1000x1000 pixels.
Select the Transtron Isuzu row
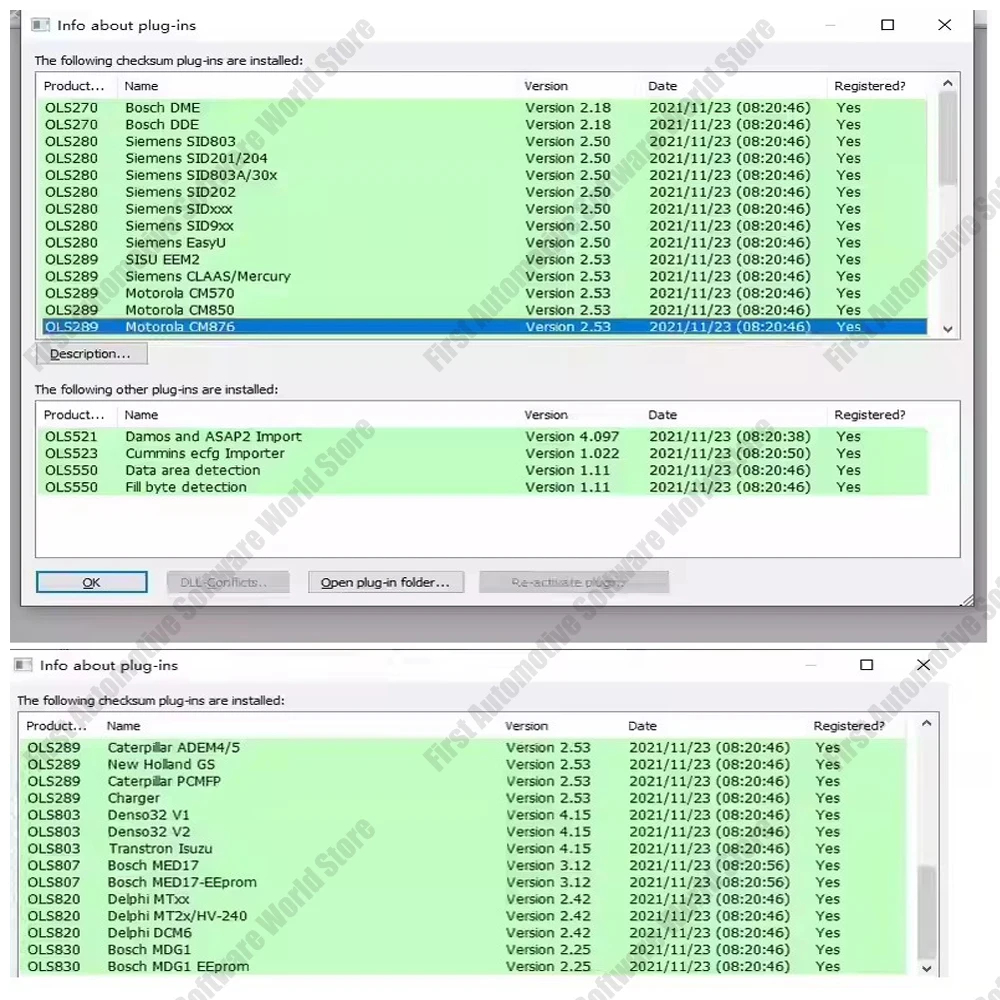pos(465,849)
